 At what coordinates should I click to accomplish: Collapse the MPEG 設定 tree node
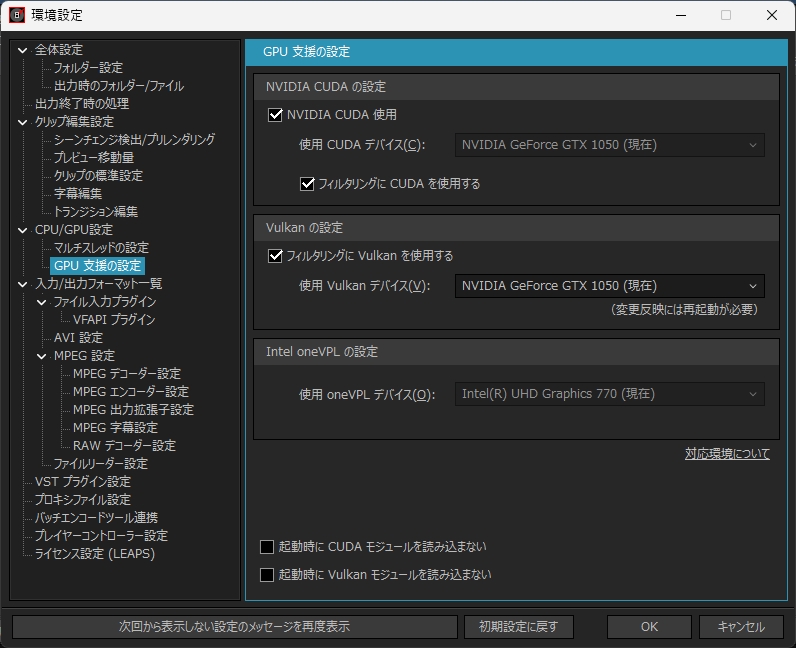42,356
